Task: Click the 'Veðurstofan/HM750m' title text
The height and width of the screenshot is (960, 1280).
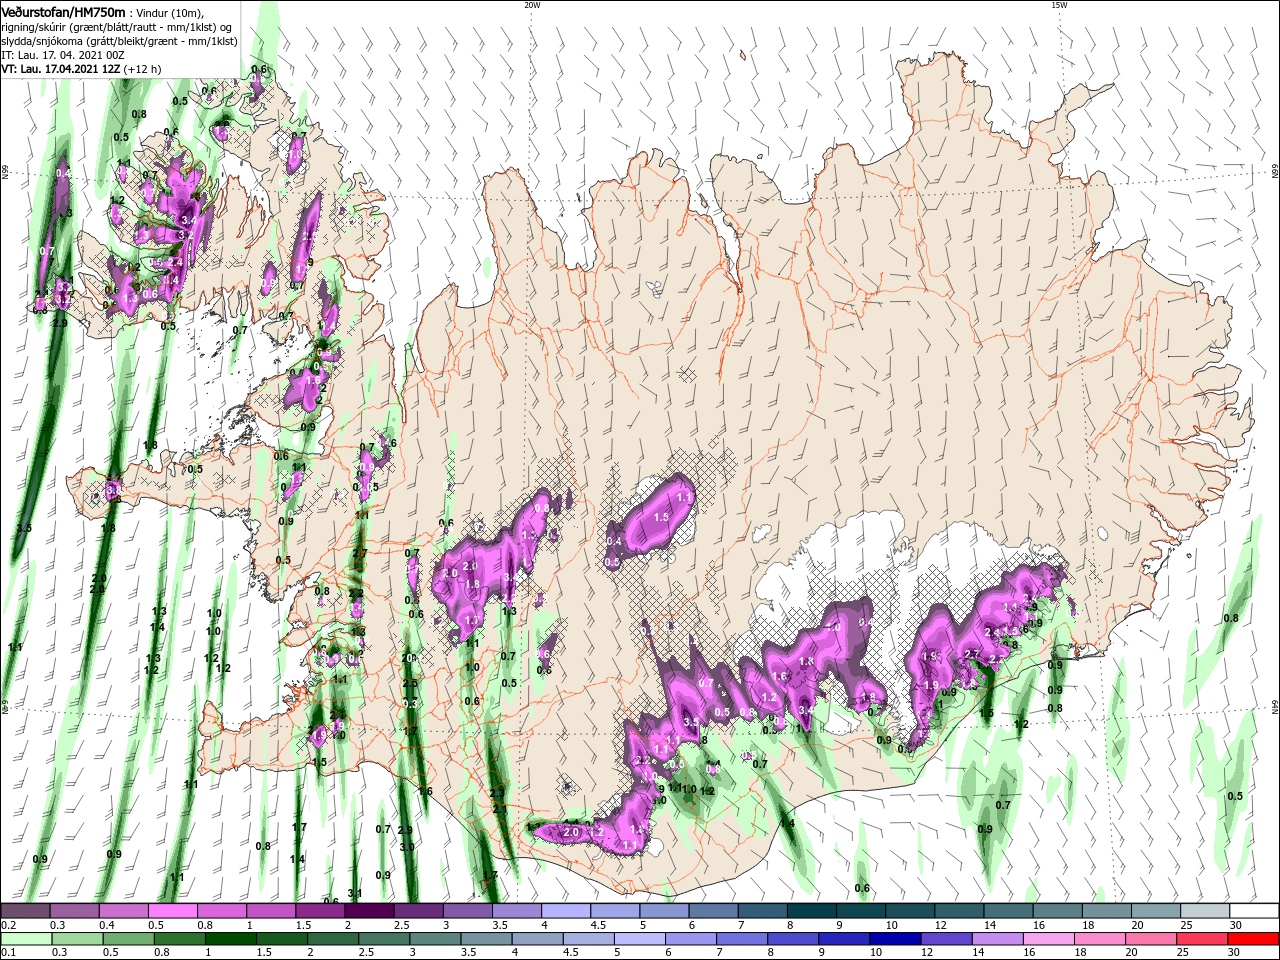Action: click(63, 11)
